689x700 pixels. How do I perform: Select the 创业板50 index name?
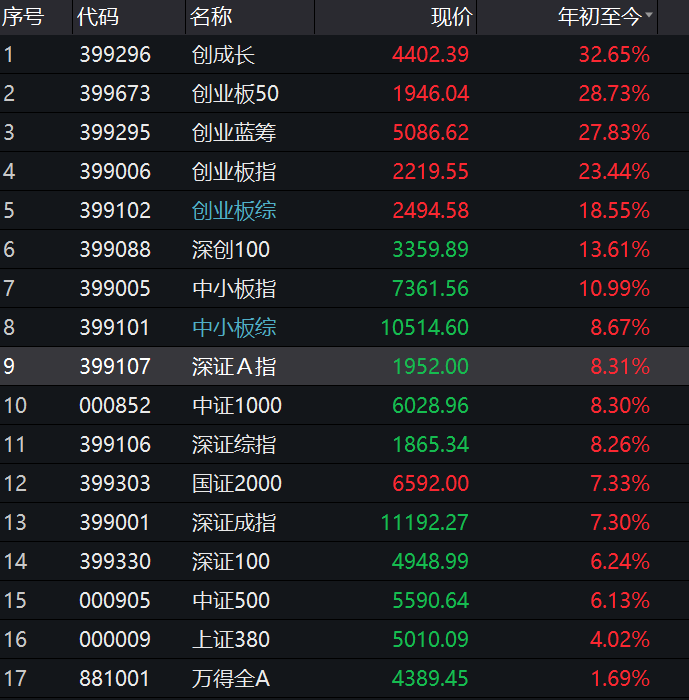point(235,94)
